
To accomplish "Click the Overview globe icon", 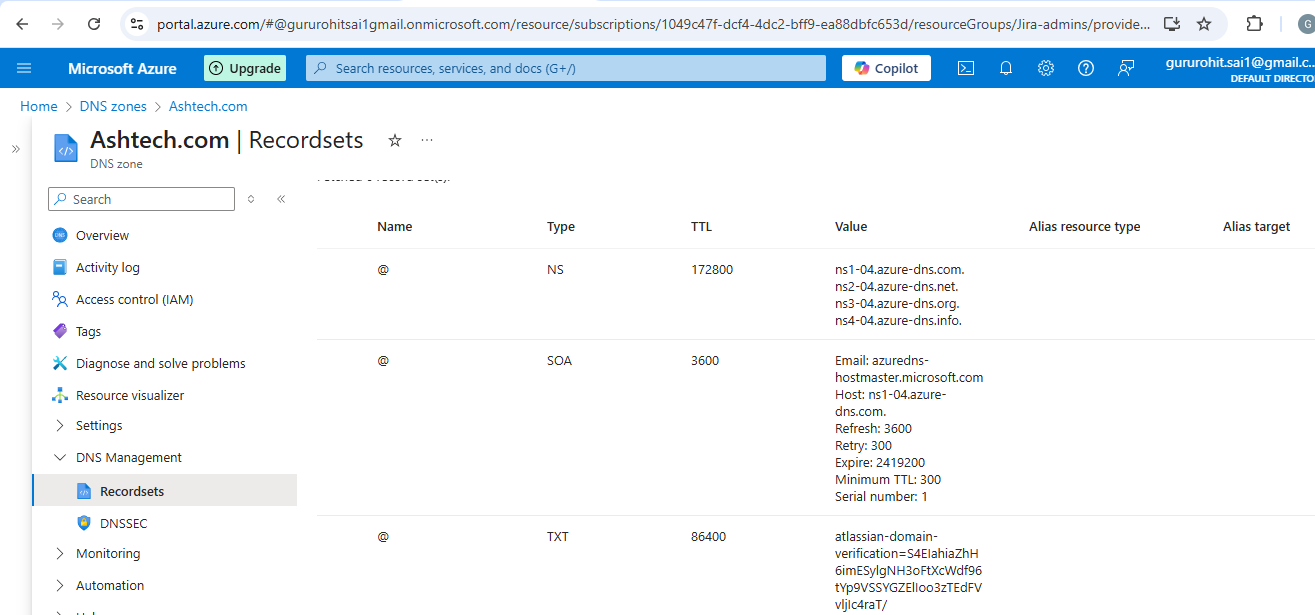I will point(59,235).
